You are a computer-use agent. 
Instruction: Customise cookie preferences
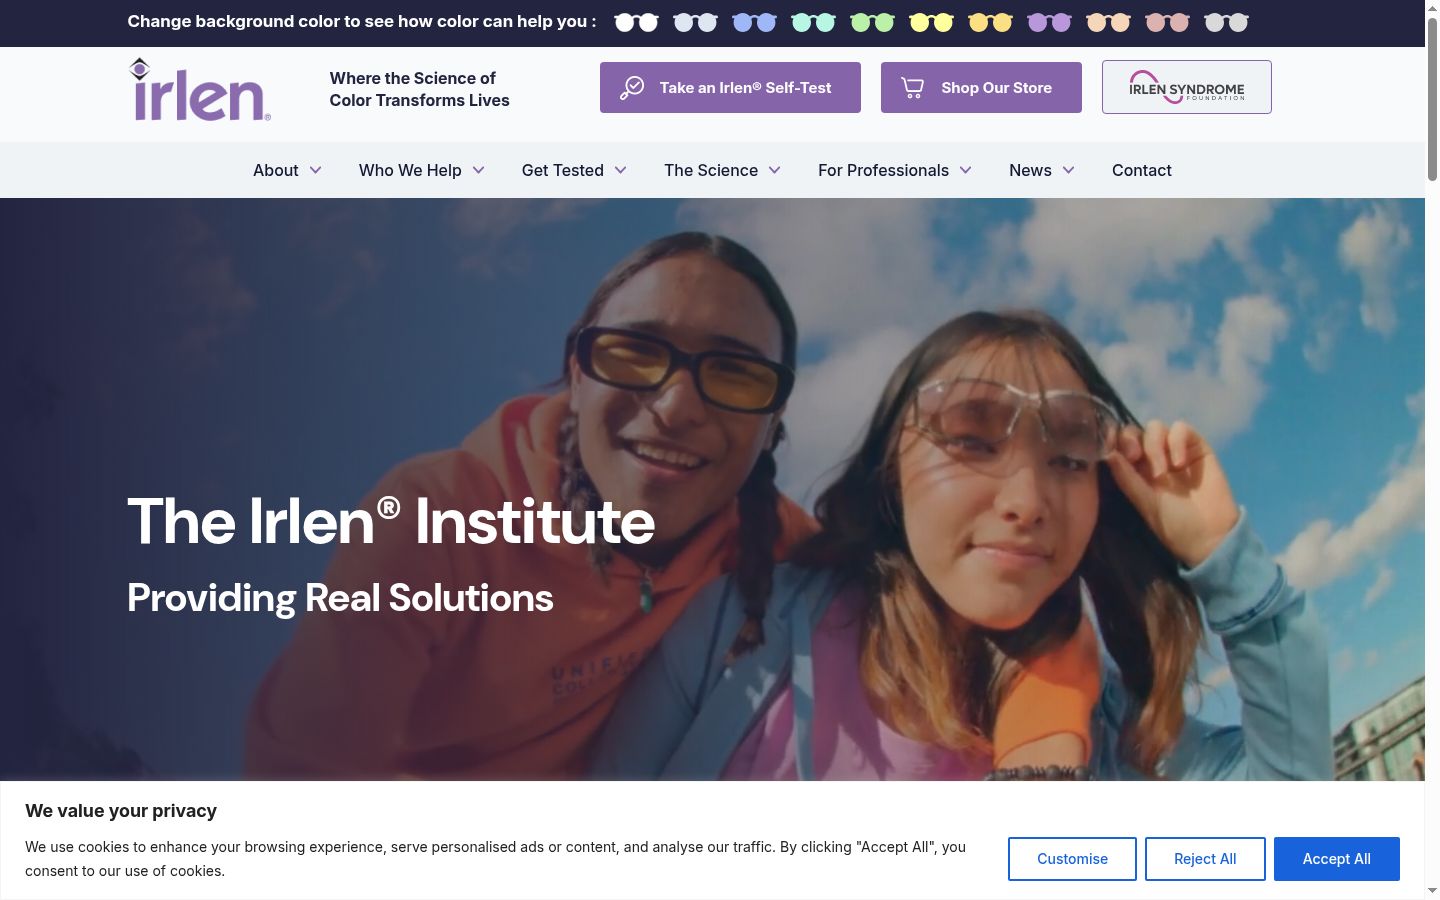click(x=1072, y=859)
